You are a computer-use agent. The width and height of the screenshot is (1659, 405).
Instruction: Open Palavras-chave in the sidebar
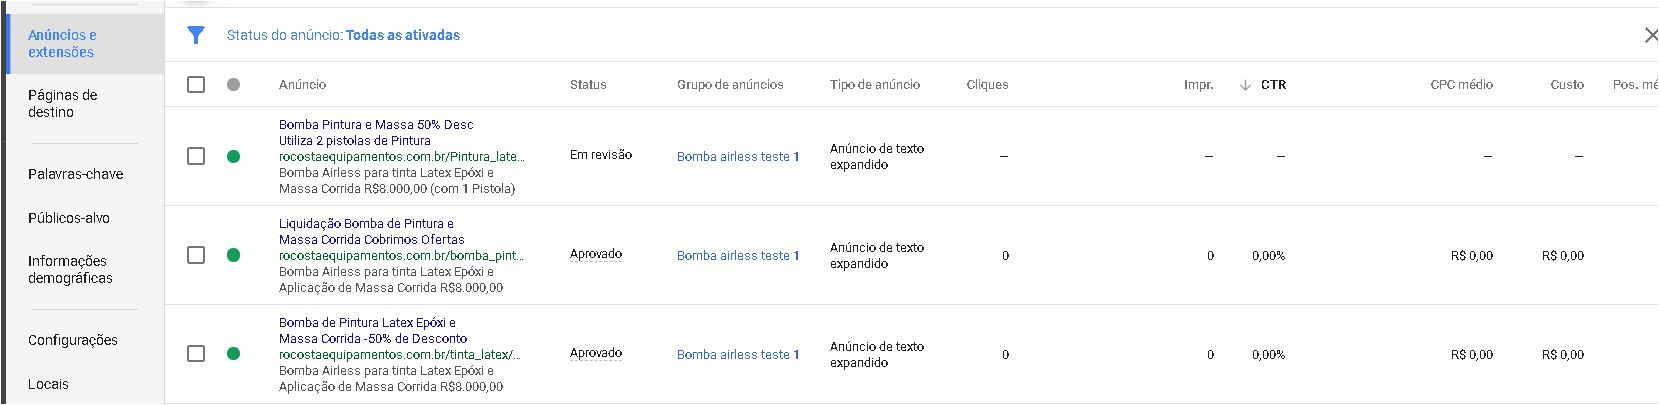(76, 174)
